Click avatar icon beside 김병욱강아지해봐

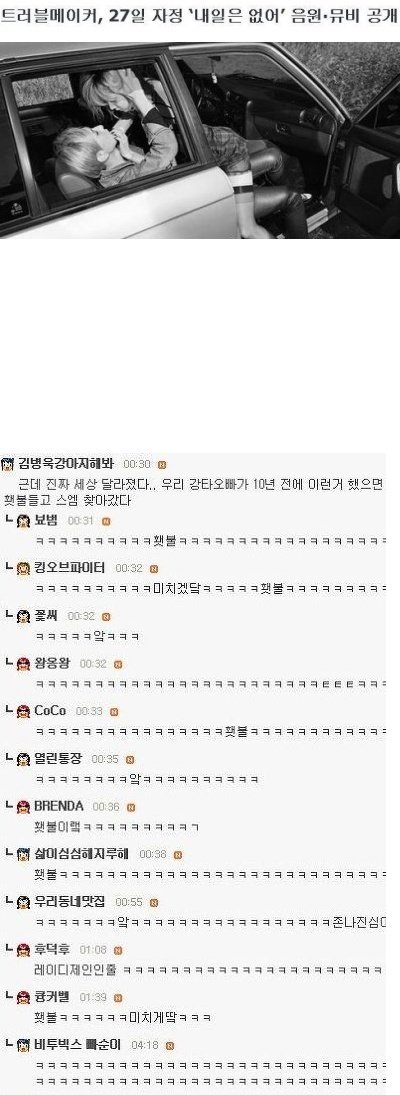pos(7,465)
